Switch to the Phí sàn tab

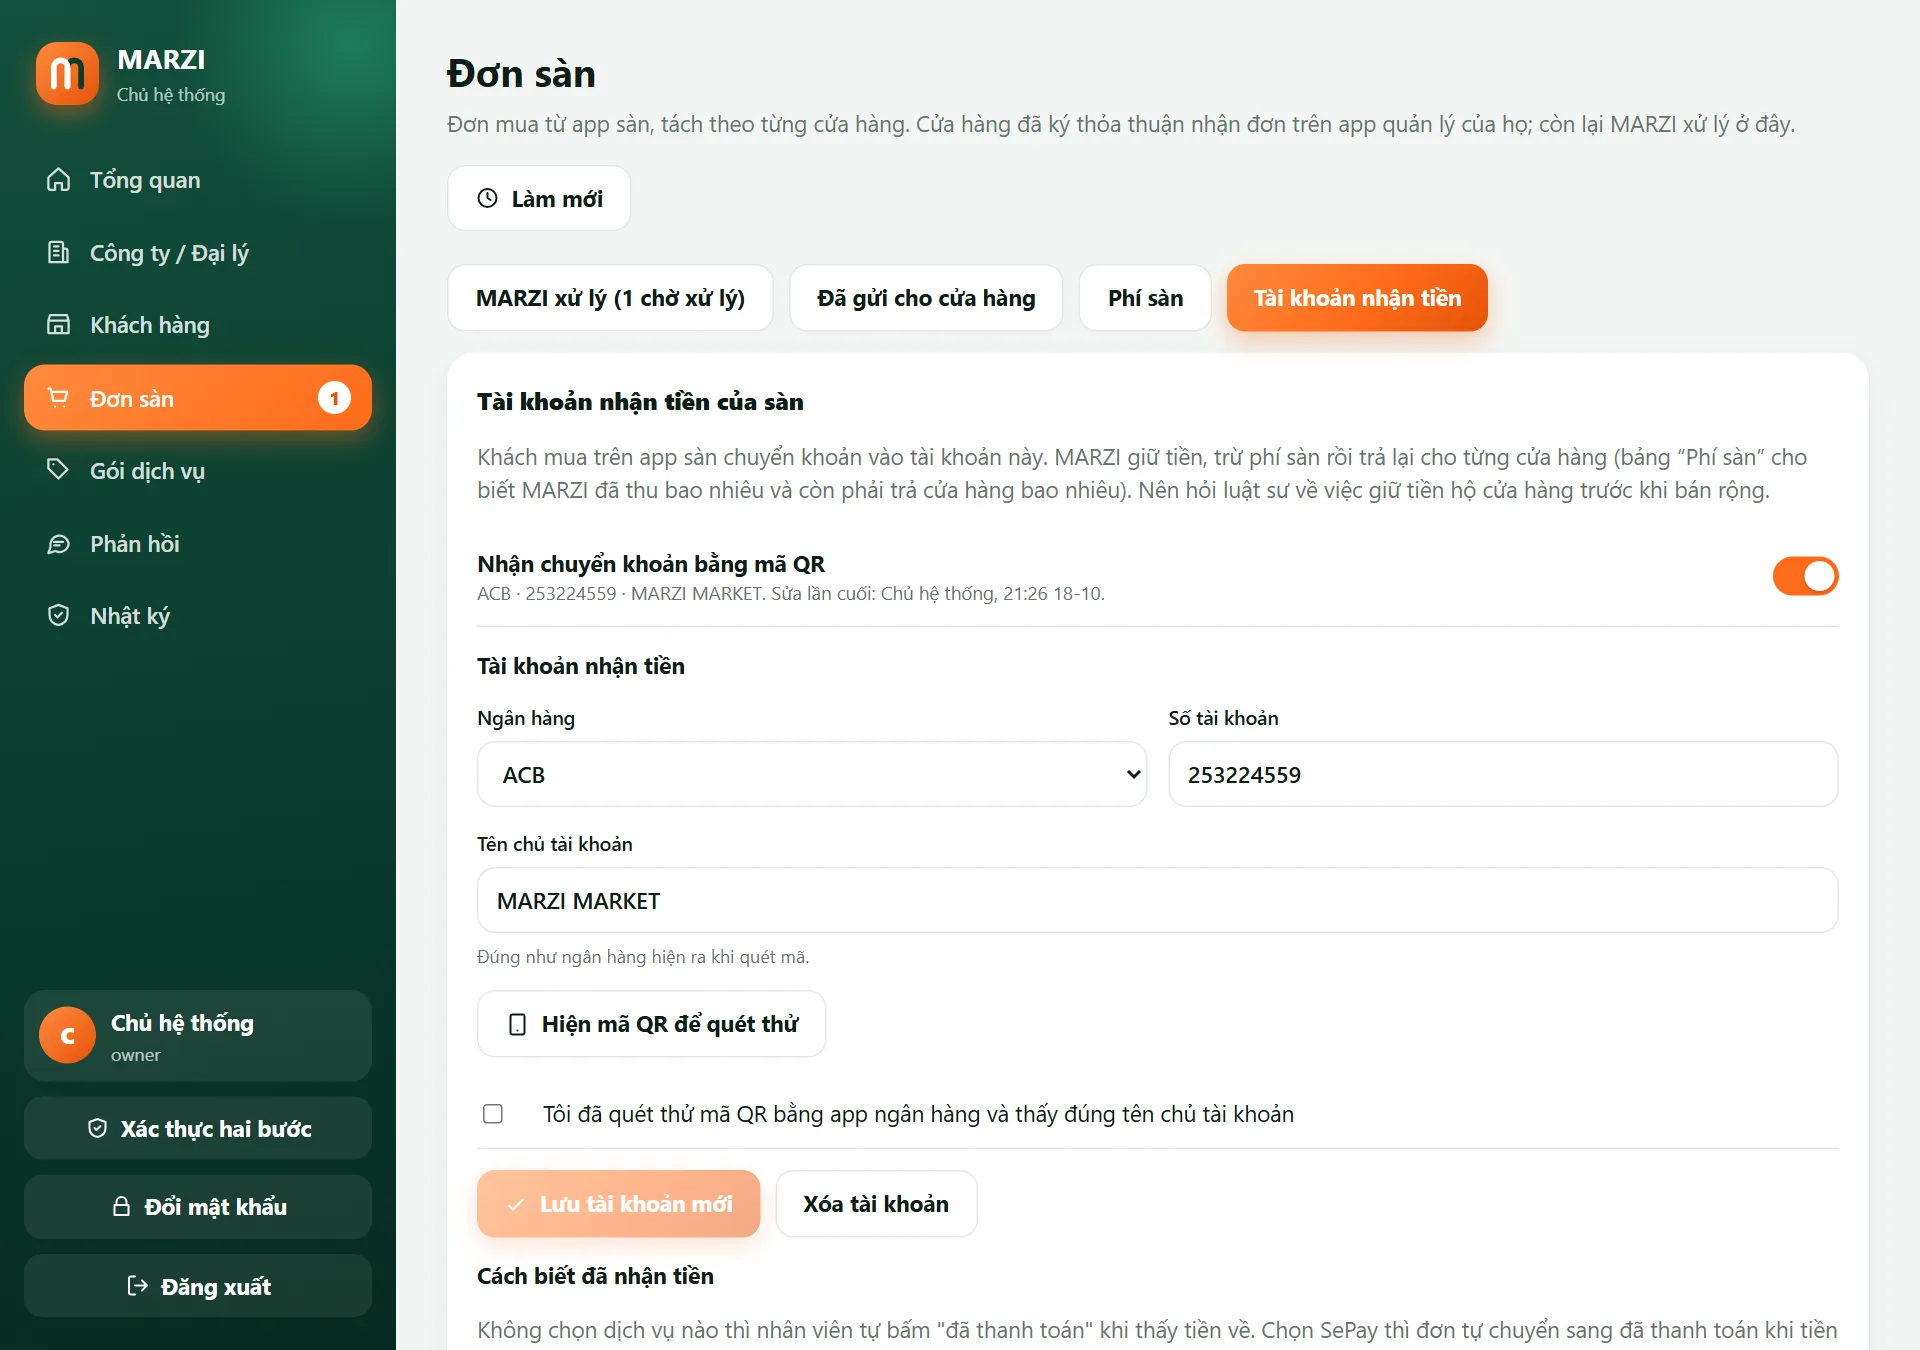[1145, 298]
